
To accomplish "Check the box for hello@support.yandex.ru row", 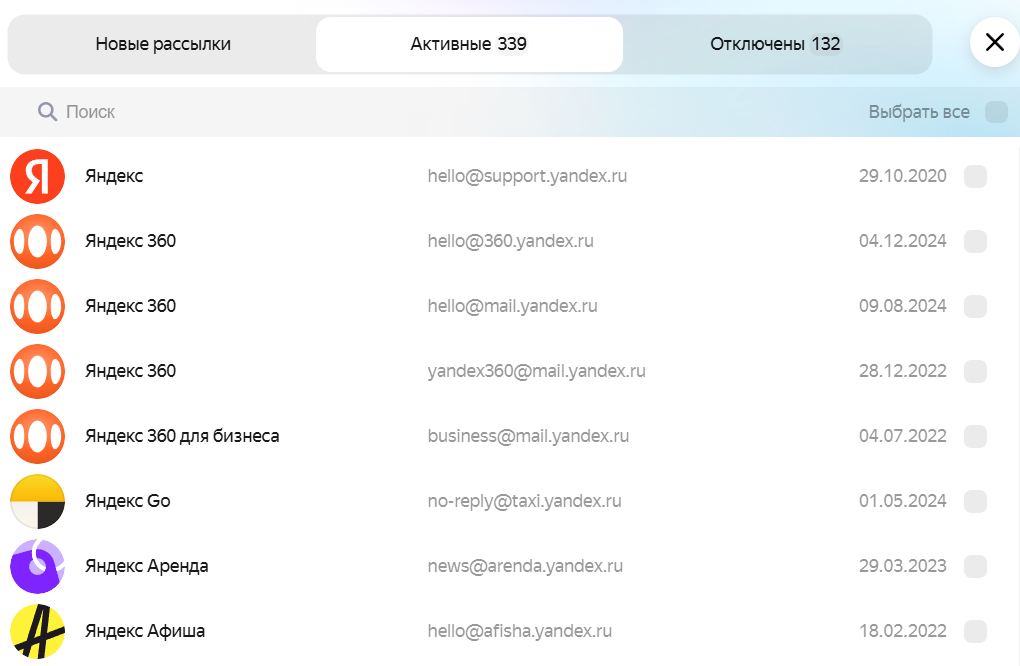I will [x=975, y=177].
